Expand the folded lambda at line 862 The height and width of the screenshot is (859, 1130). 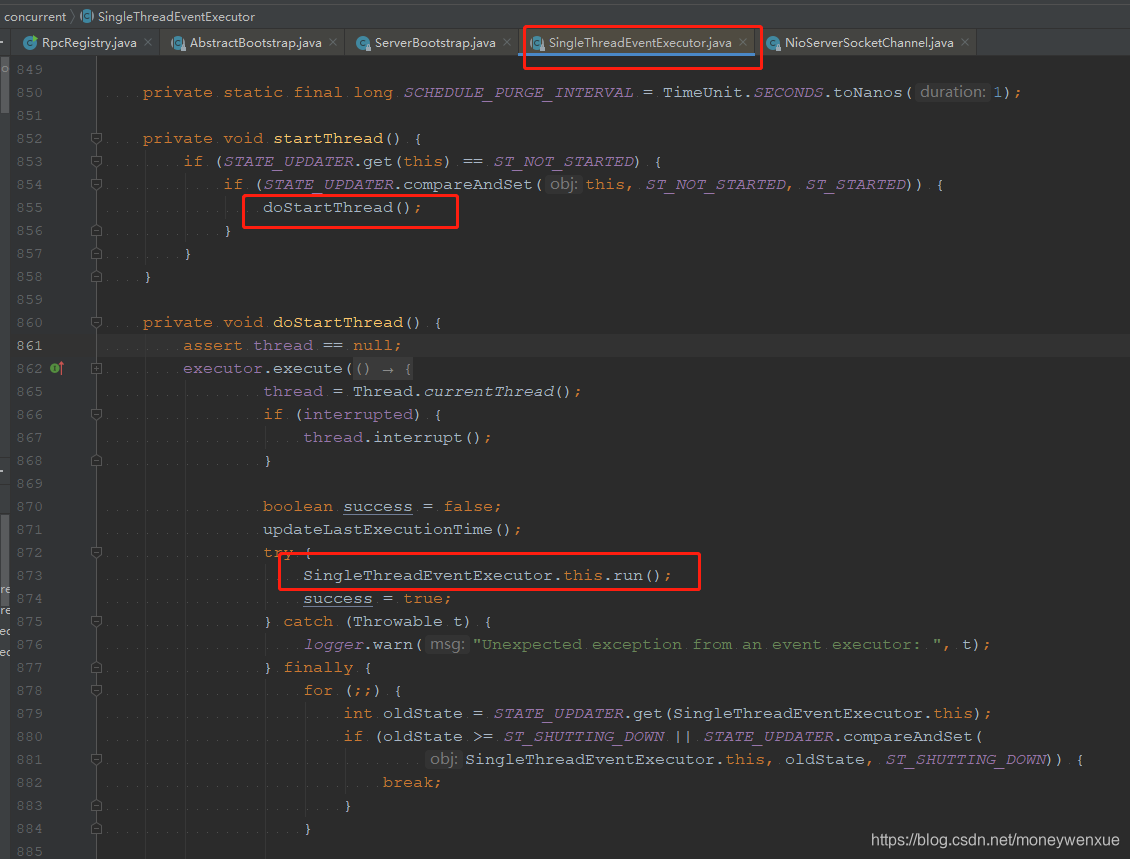coord(95,368)
